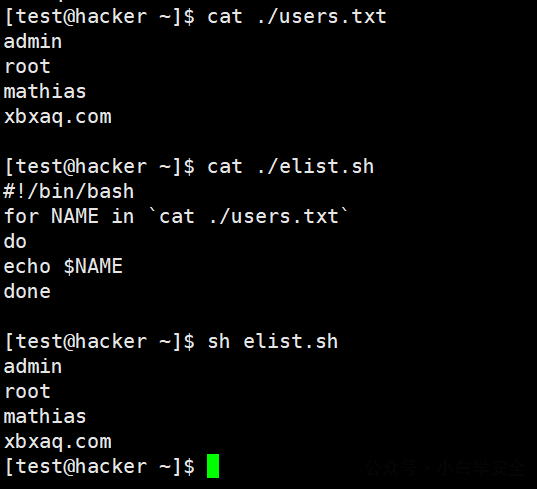Click the 'cat ./elist.sh' command text
This screenshot has width=537, height=489.
point(291,166)
